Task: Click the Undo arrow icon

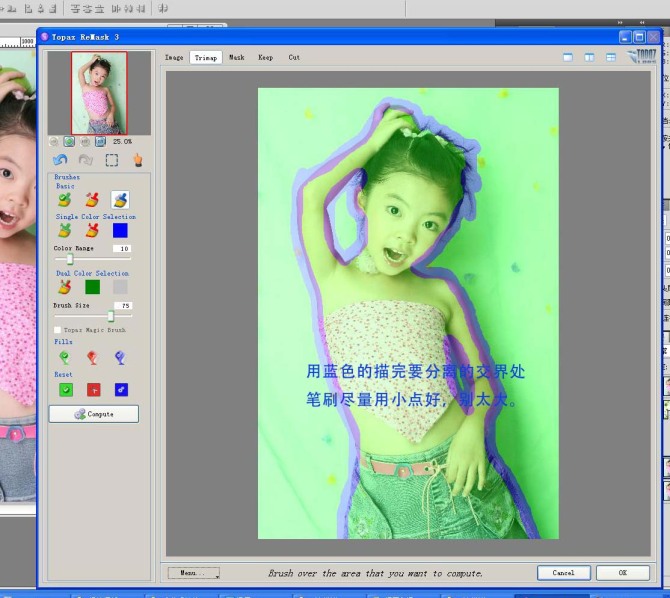Action: tap(60, 160)
